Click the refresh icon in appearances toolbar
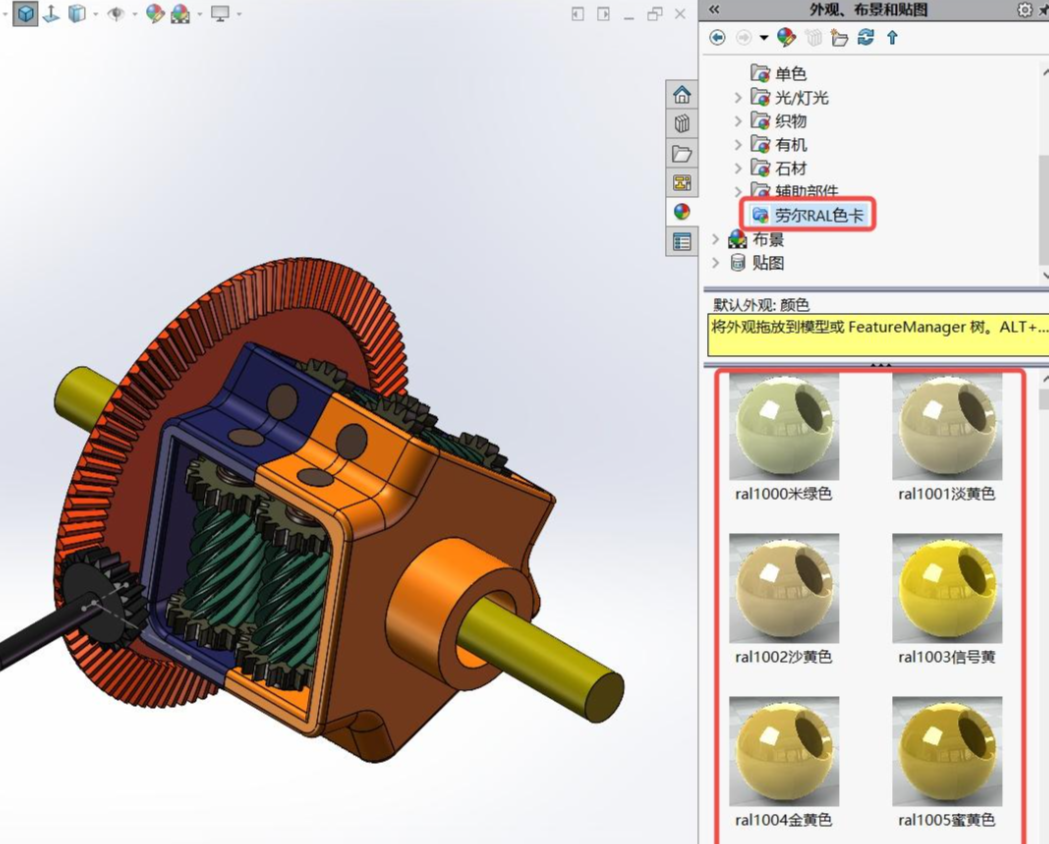1049x844 pixels. pos(866,37)
